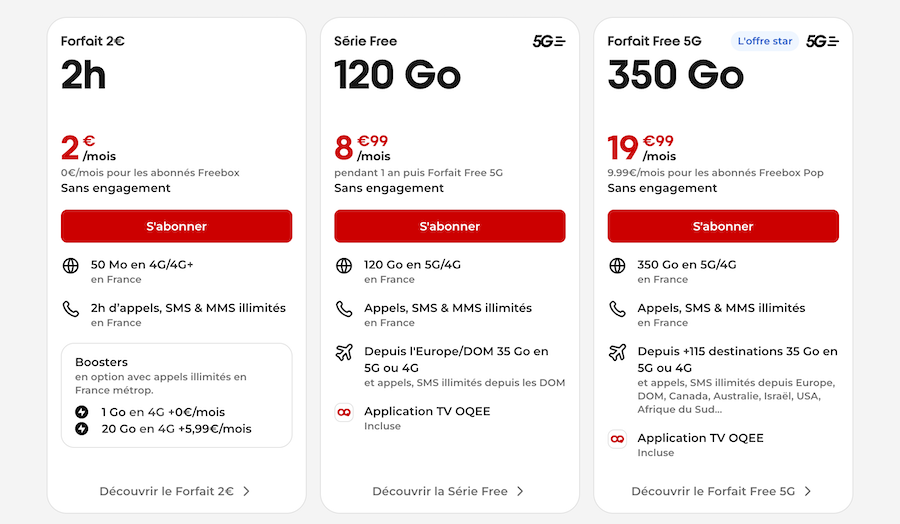
Task: Click the 120 Go headline
Action: click(397, 75)
